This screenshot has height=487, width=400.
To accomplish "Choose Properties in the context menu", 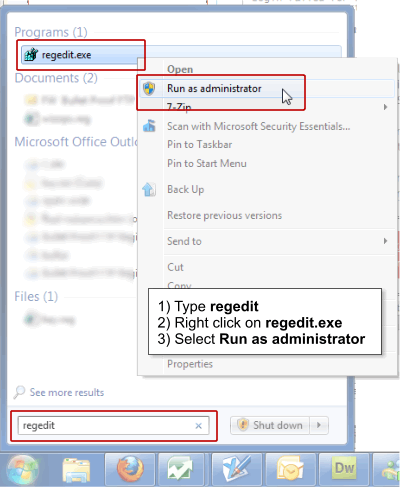I will click(x=190, y=364).
